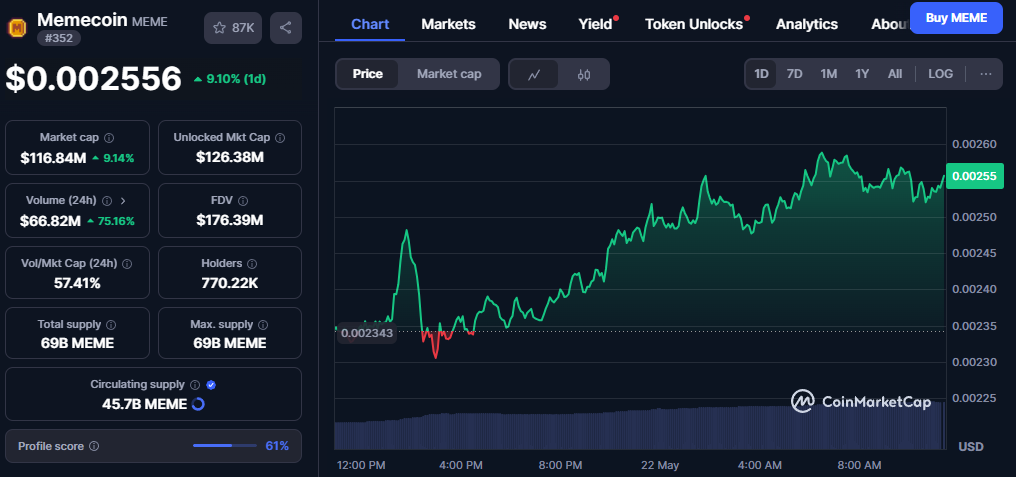Show info icon next to Holders

pyautogui.click(x=252, y=264)
